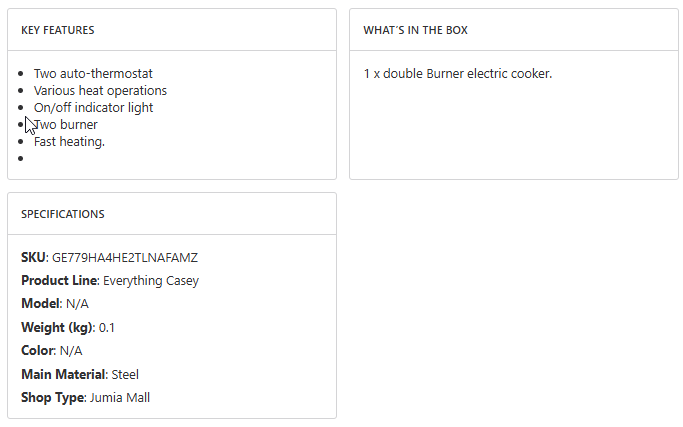Click the Weight (kg) label
The height and width of the screenshot is (427, 683).
coord(56,327)
